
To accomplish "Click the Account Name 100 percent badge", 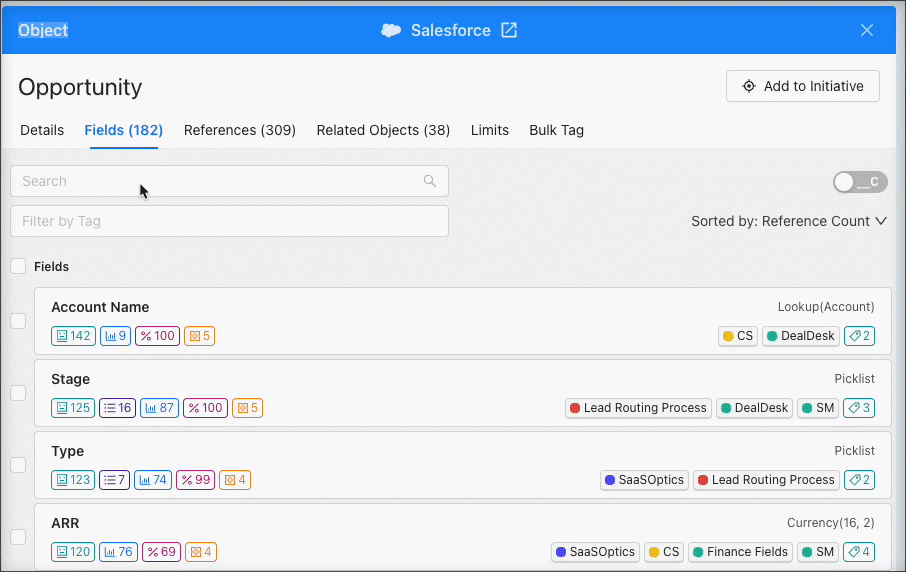I will (157, 336).
